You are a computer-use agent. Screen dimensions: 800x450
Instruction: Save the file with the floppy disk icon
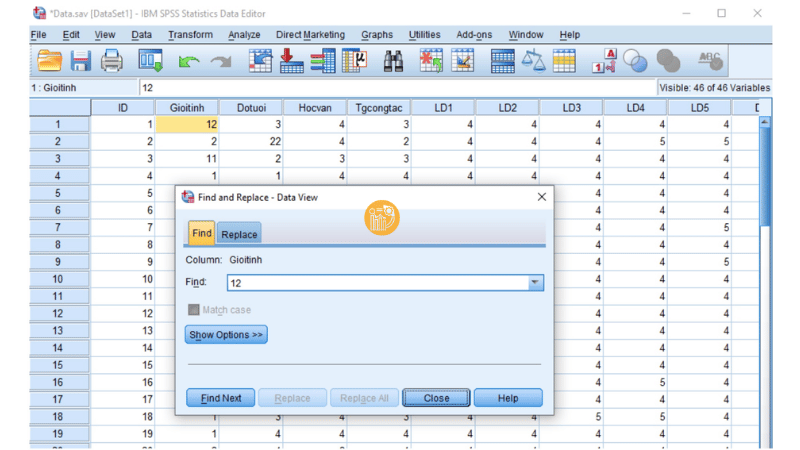80,61
